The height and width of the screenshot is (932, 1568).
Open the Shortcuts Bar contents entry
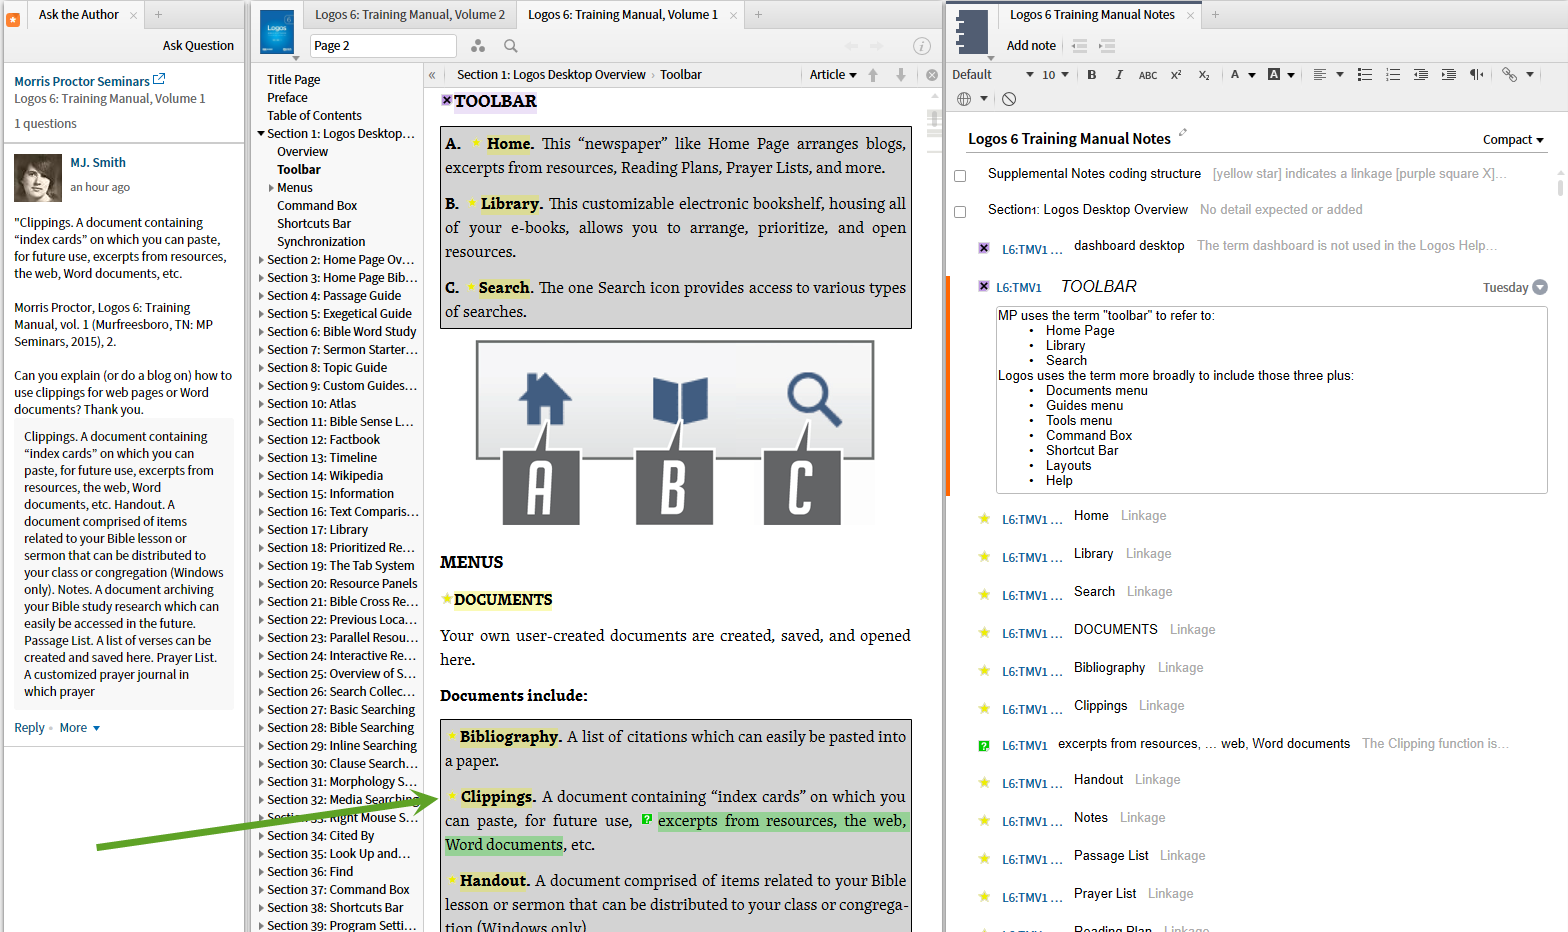point(314,224)
